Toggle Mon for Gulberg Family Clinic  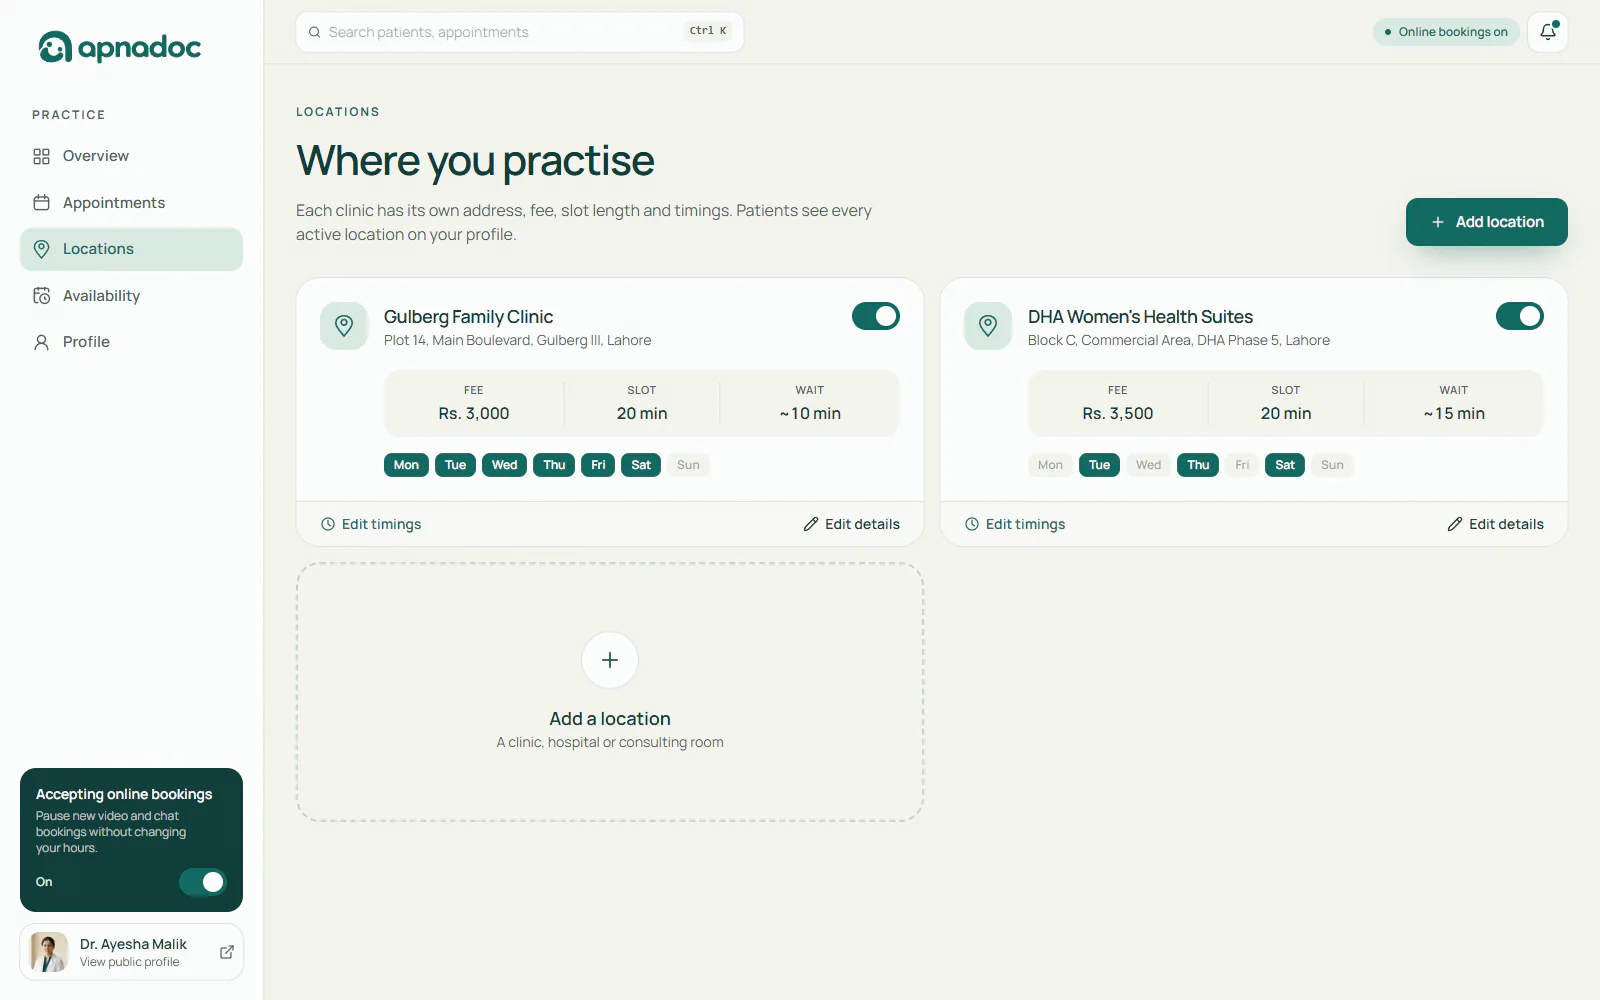tap(406, 465)
